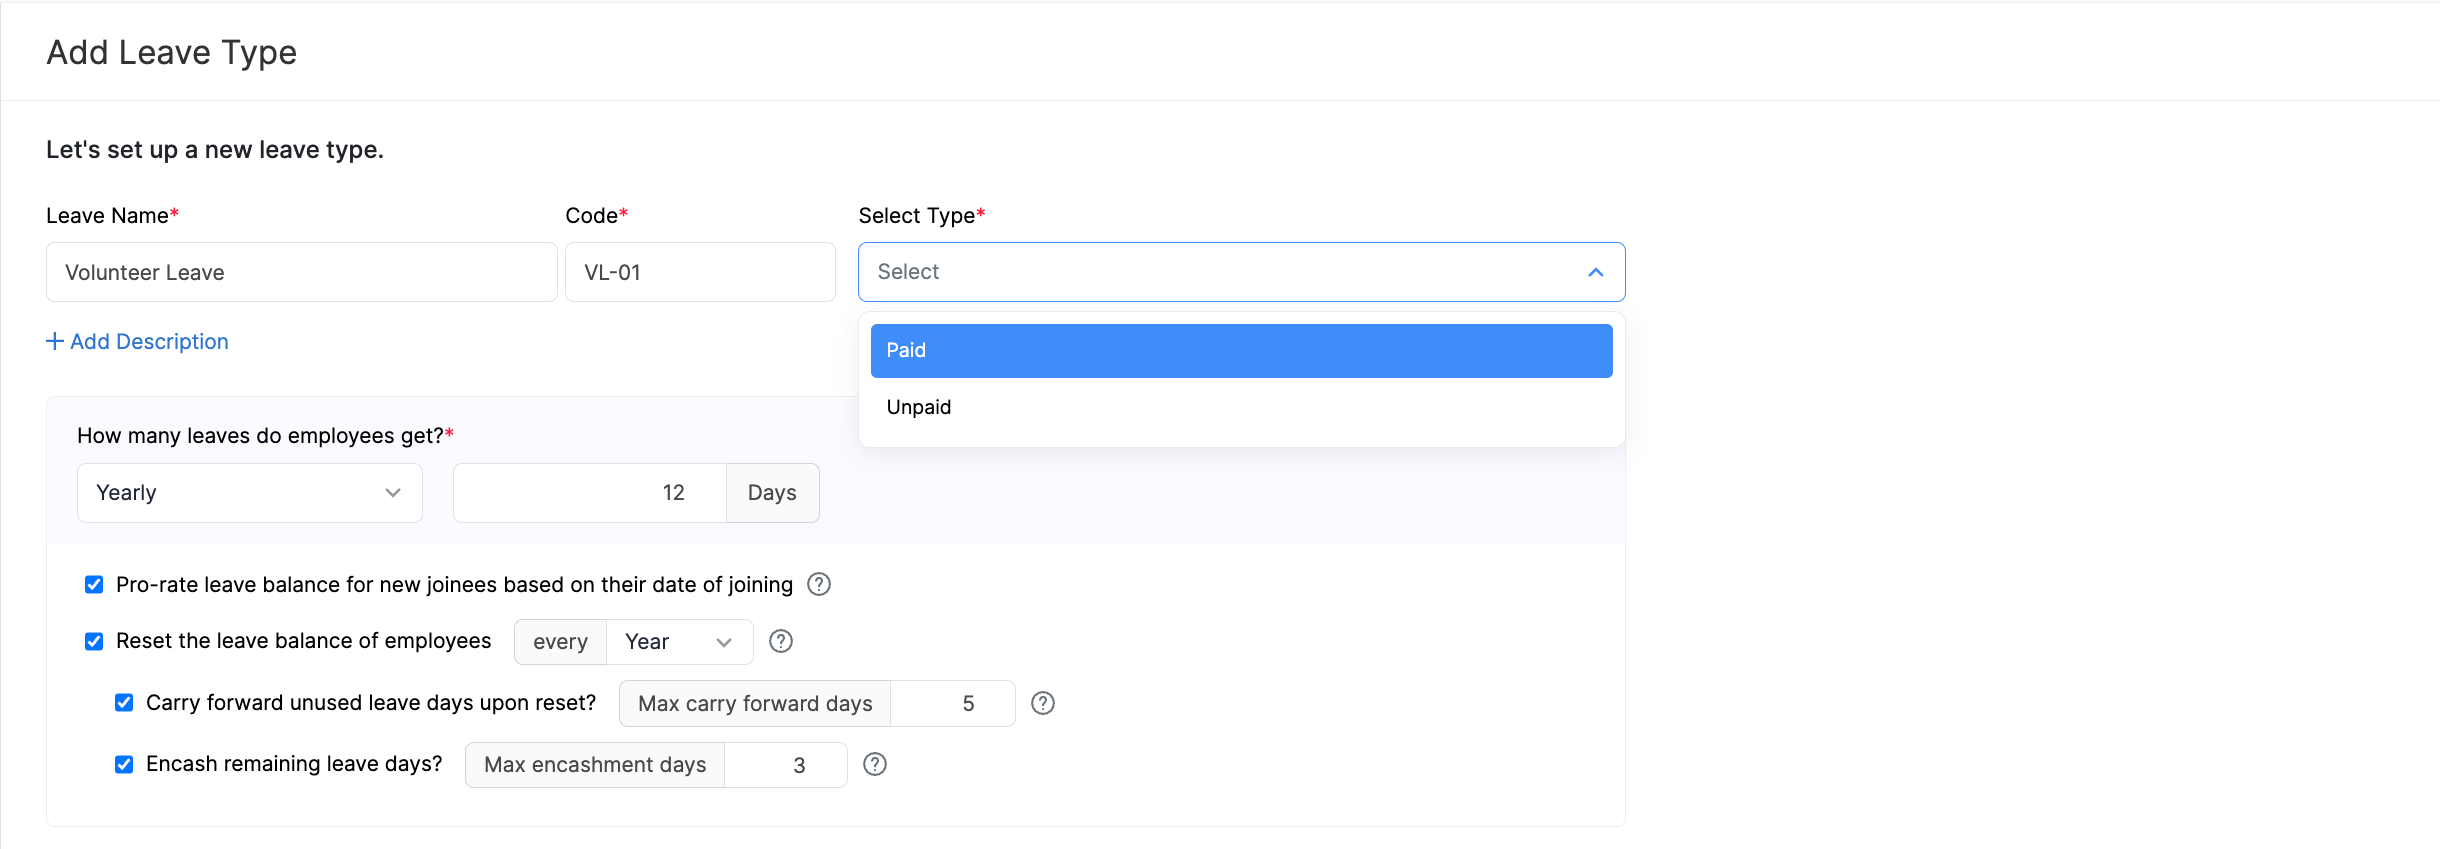Expand the reset period Year dropdown
The height and width of the screenshot is (849, 2440).
(679, 642)
